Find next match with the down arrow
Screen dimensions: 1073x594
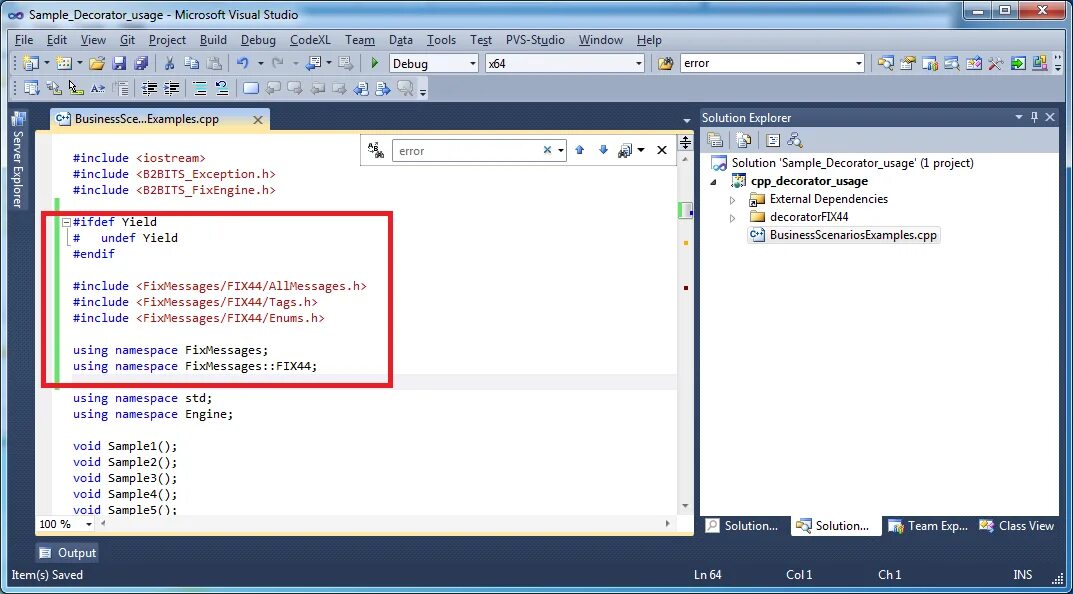click(603, 151)
